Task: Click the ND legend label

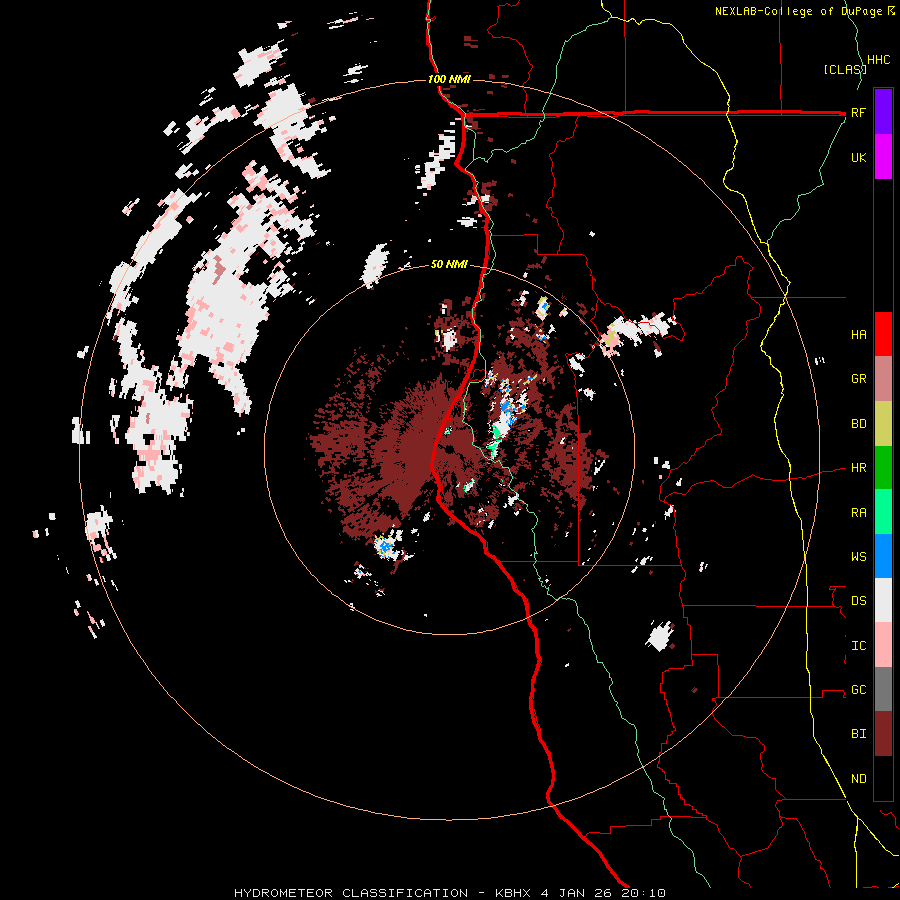Action: (858, 779)
